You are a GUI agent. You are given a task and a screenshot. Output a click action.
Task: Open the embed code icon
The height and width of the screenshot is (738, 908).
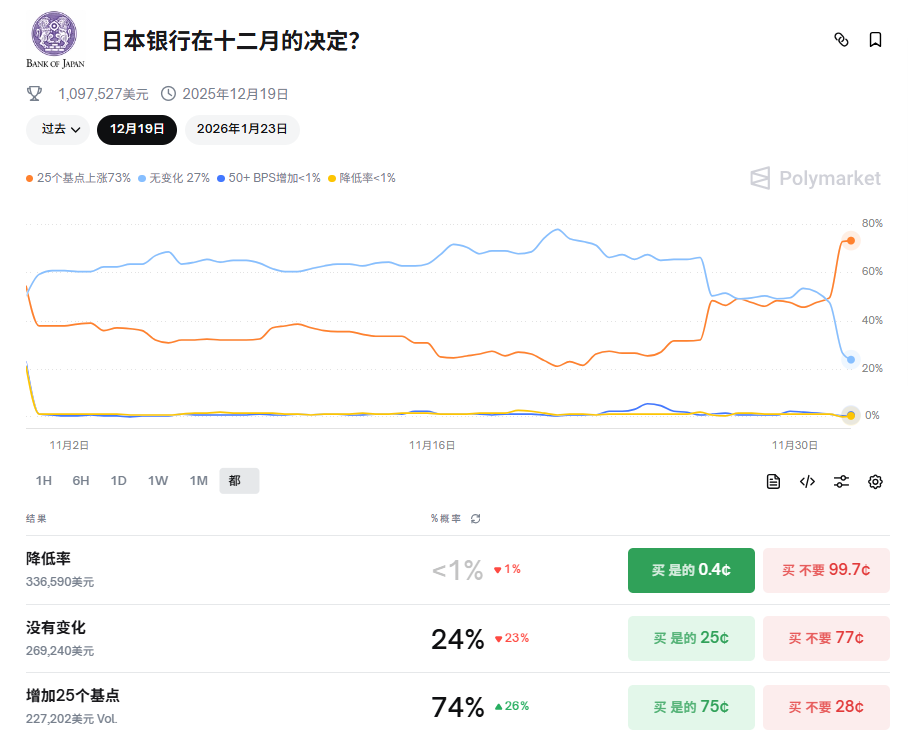807,481
